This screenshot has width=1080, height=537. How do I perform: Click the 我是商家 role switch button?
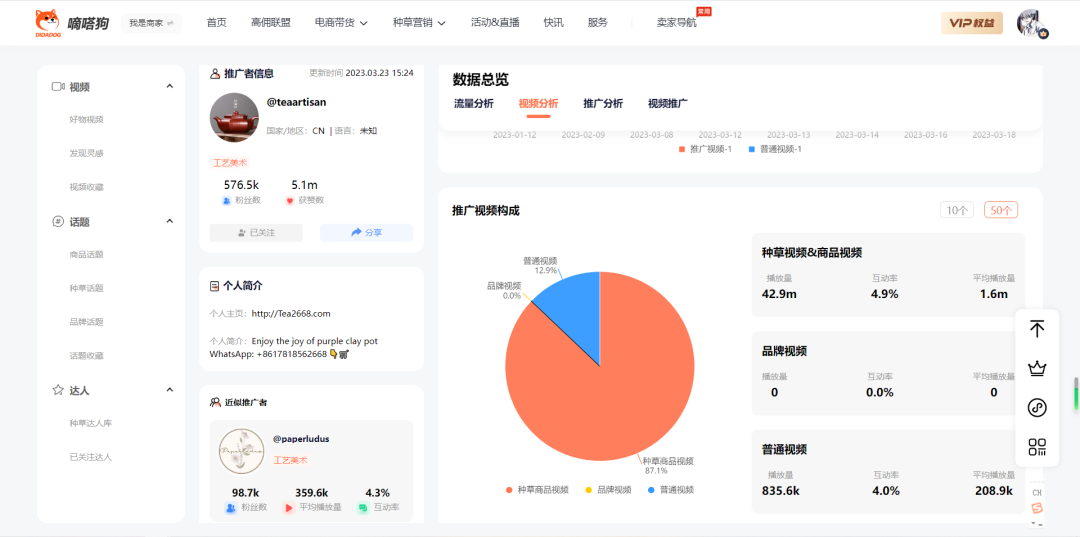[x=152, y=23]
